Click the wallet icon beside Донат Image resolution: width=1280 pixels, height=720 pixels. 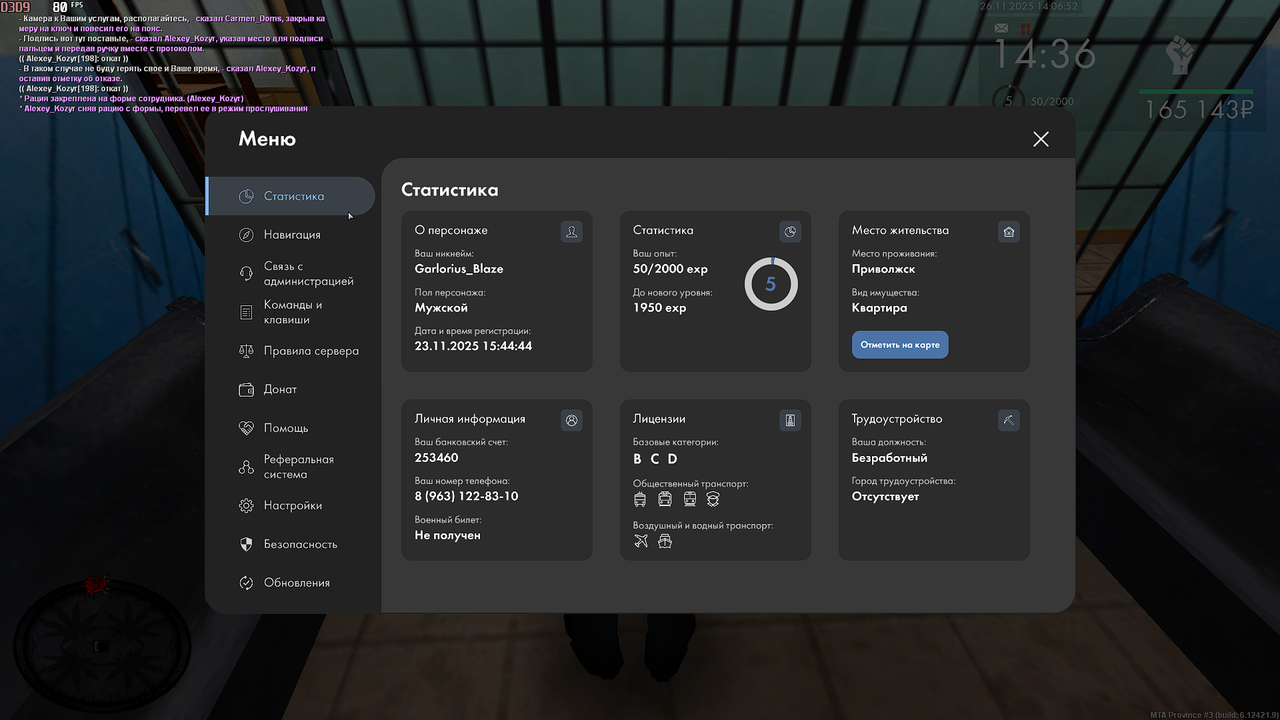246,390
